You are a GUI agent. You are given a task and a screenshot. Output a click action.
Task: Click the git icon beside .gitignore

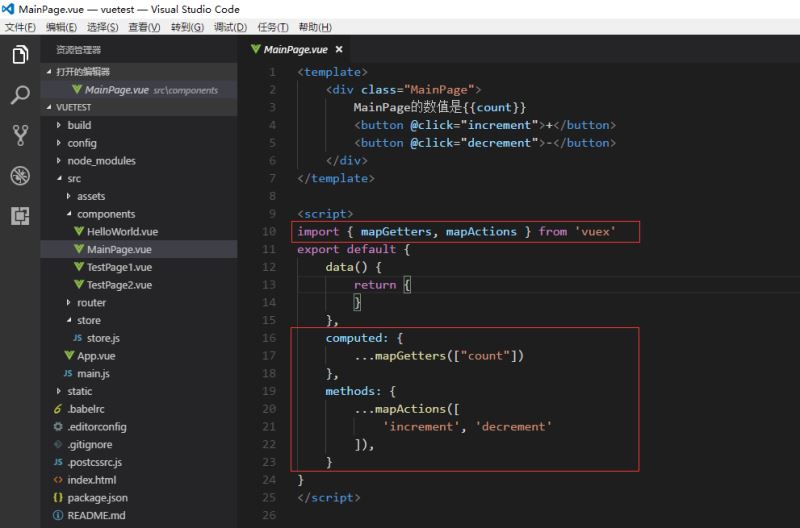click(58, 444)
